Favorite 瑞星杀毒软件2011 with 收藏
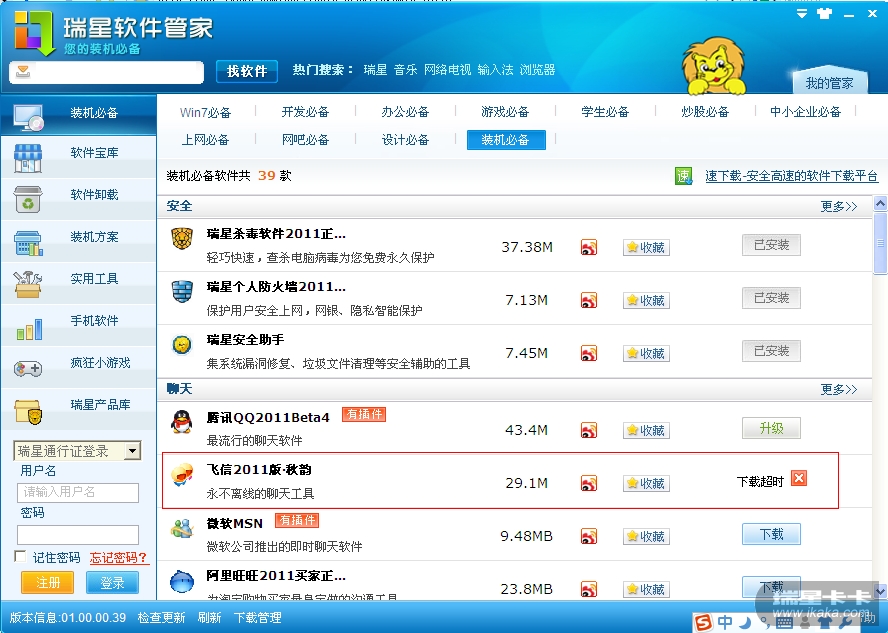 (x=646, y=247)
